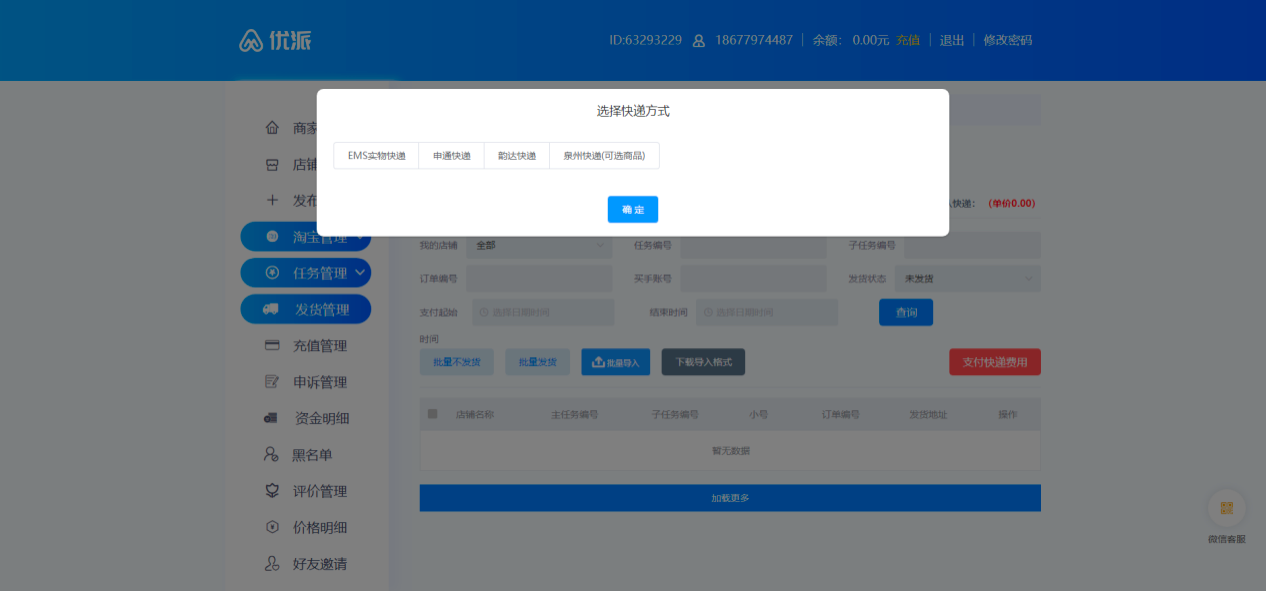Expand the 淘宝管理 sidebar menu
Screen dimensions: 1266x591
(305, 236)
